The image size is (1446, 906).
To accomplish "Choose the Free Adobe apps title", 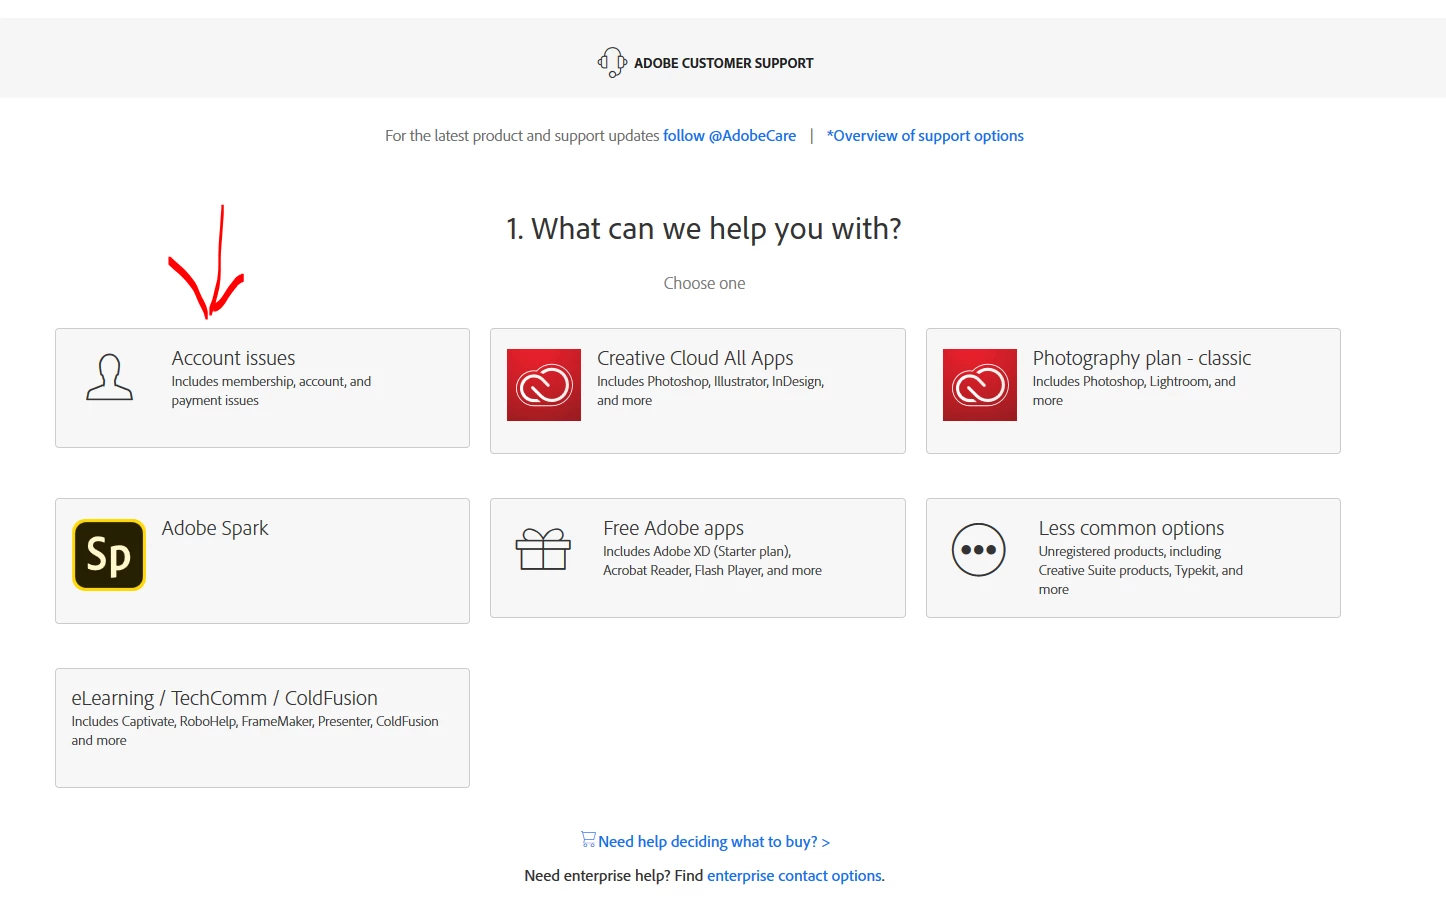I will tap(674, 528).
